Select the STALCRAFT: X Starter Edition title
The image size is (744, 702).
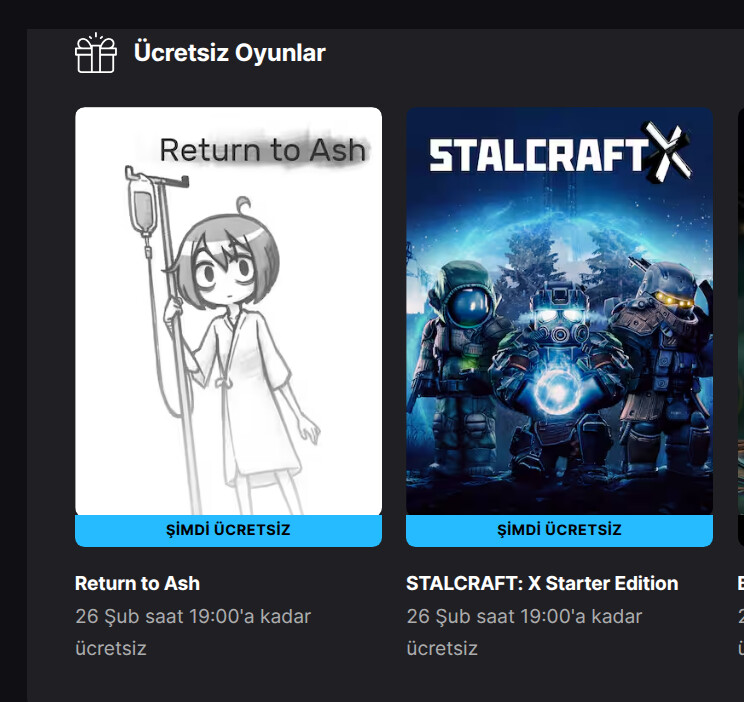click(542, 583)
